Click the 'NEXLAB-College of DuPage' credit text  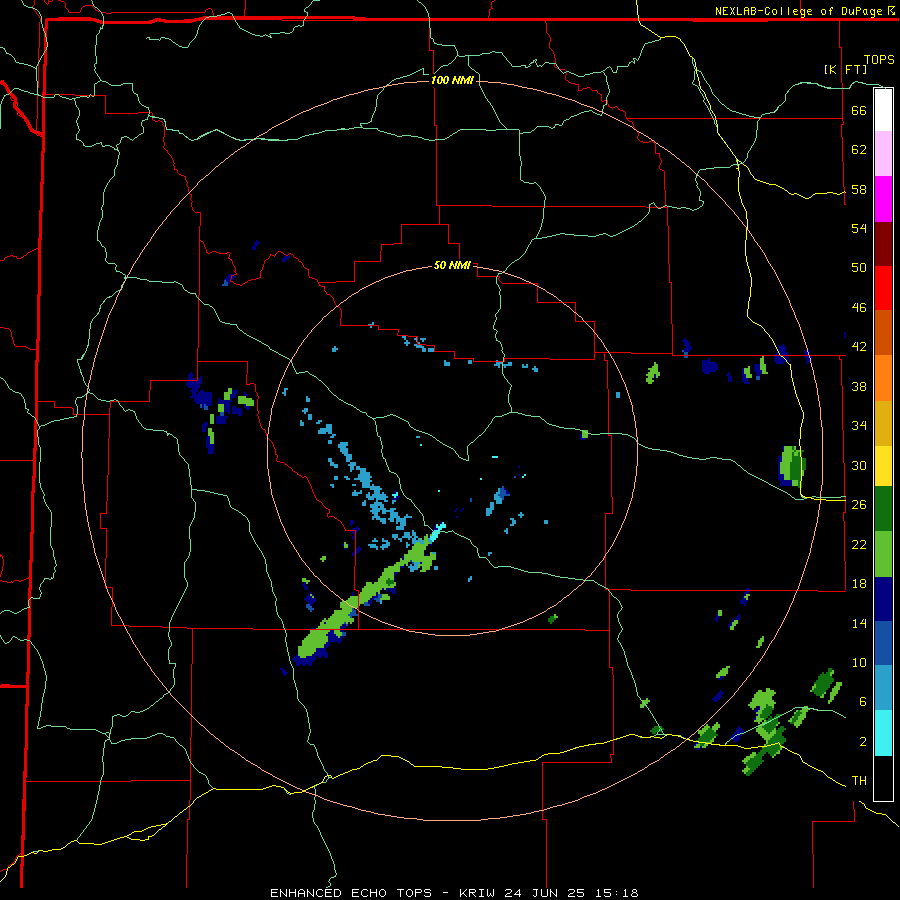798,11
